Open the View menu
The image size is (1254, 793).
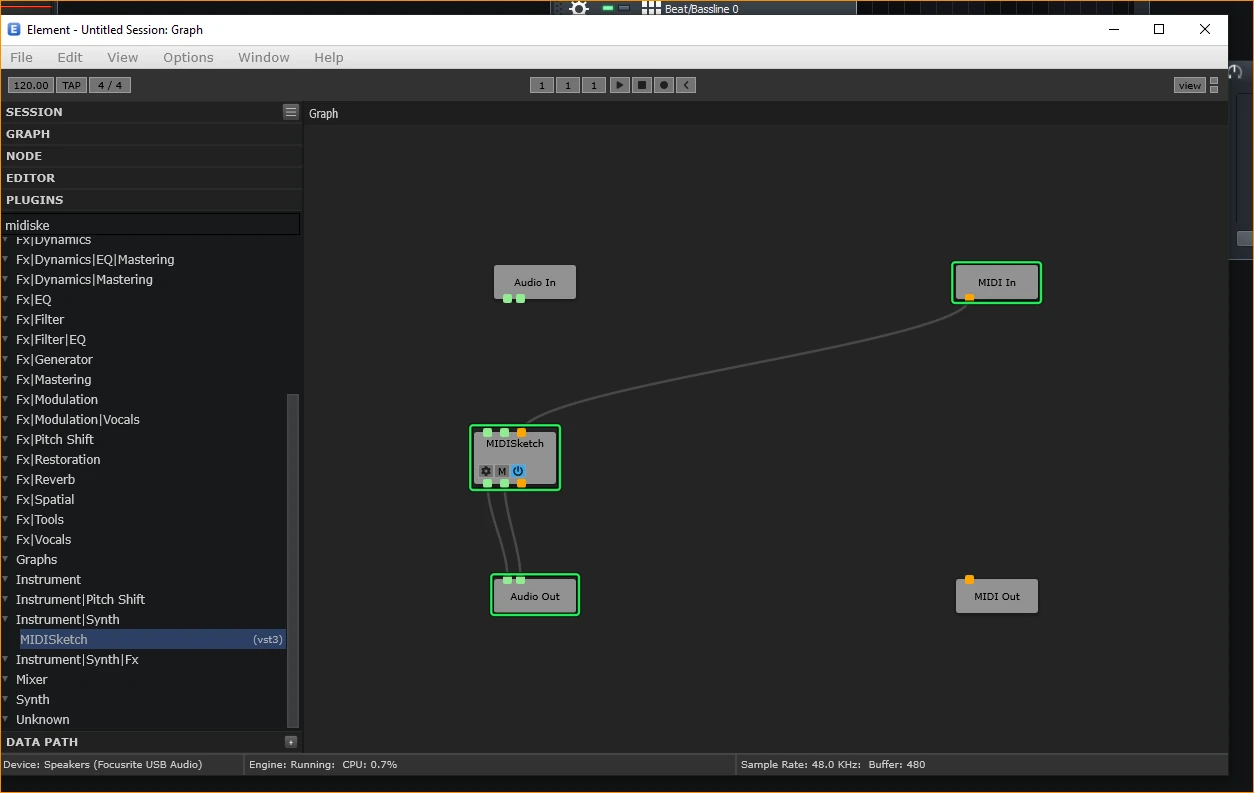coord(123,57)
